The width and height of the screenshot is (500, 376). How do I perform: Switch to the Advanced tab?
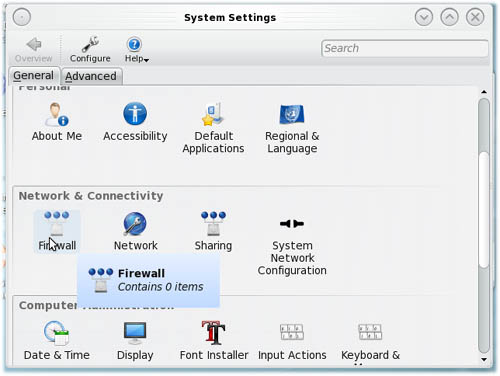91,76
